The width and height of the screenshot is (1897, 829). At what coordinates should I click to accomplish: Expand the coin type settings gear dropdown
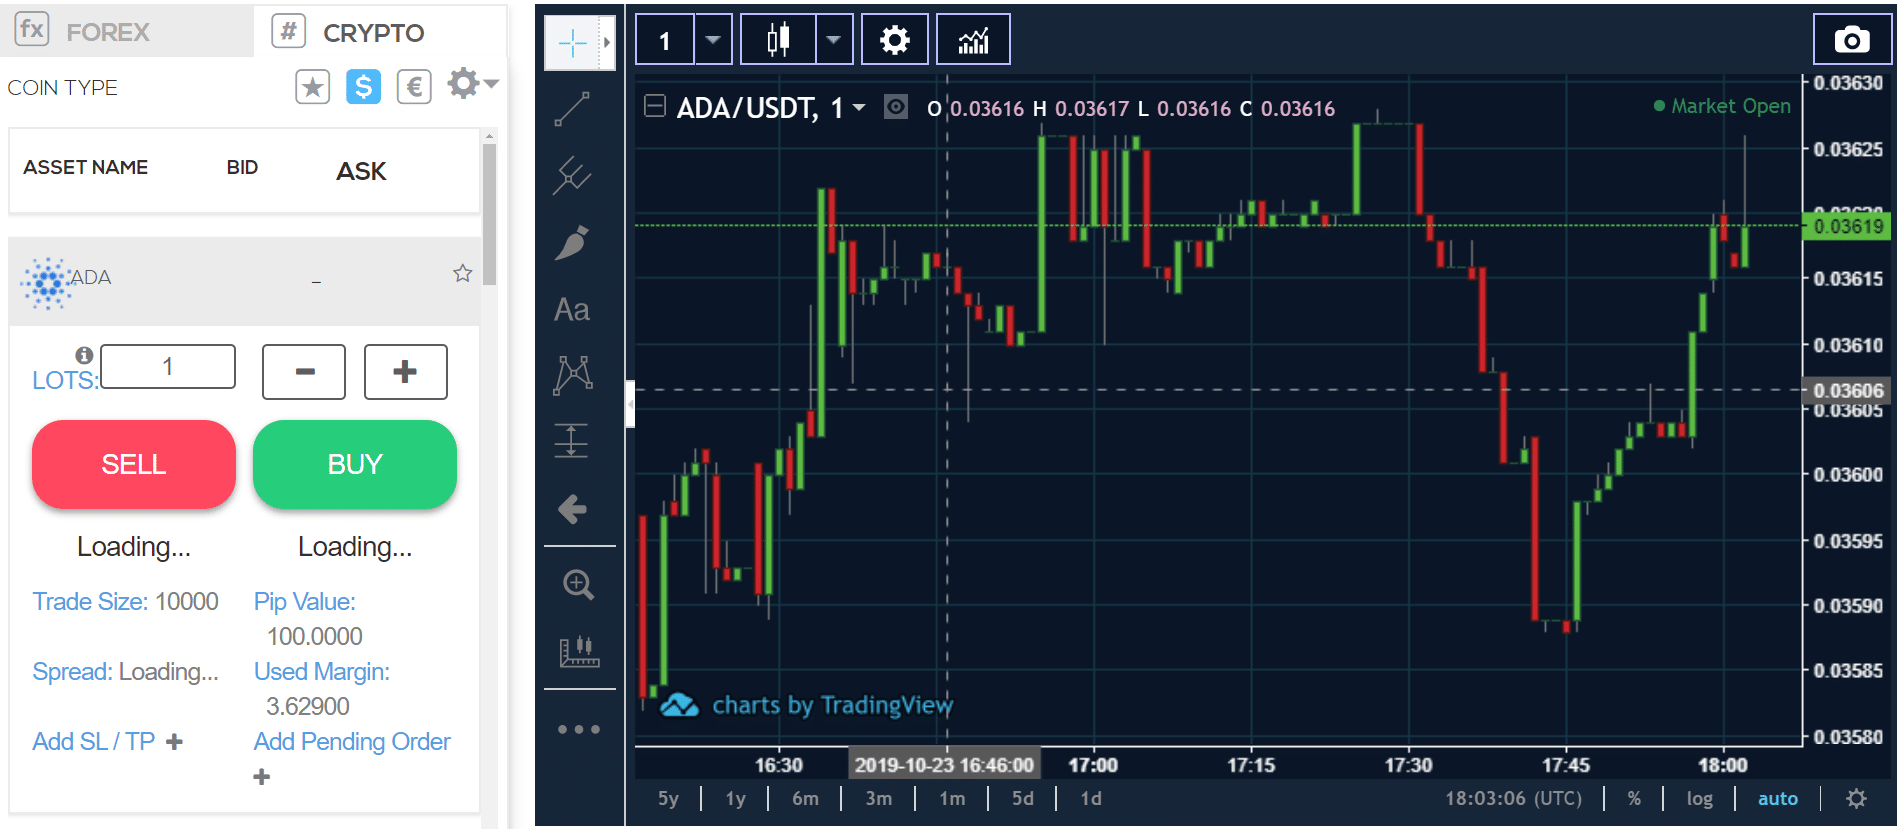tap(472, 84)
